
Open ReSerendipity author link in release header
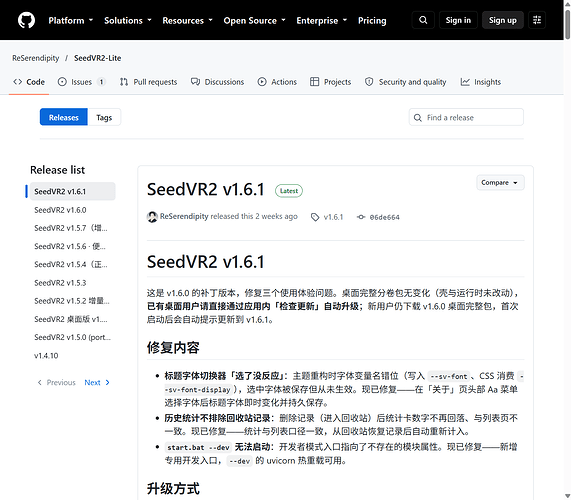(x=184, y=216)
